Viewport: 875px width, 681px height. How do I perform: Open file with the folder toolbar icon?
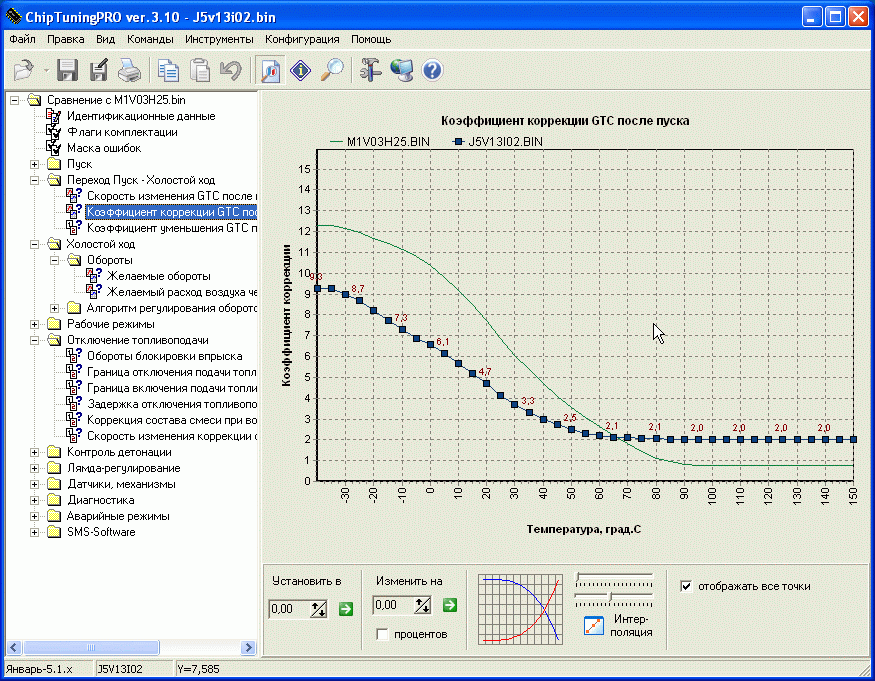click(x=23, y=70)
